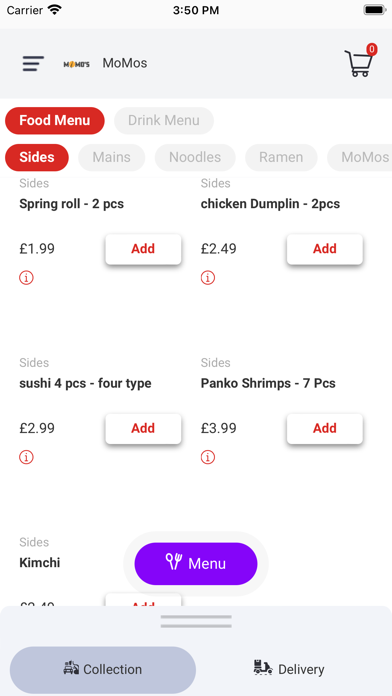Viewport: 392px width, 696px height.
Task: Add Panko Shrimps to cart
Action: (x=325, y=428)
